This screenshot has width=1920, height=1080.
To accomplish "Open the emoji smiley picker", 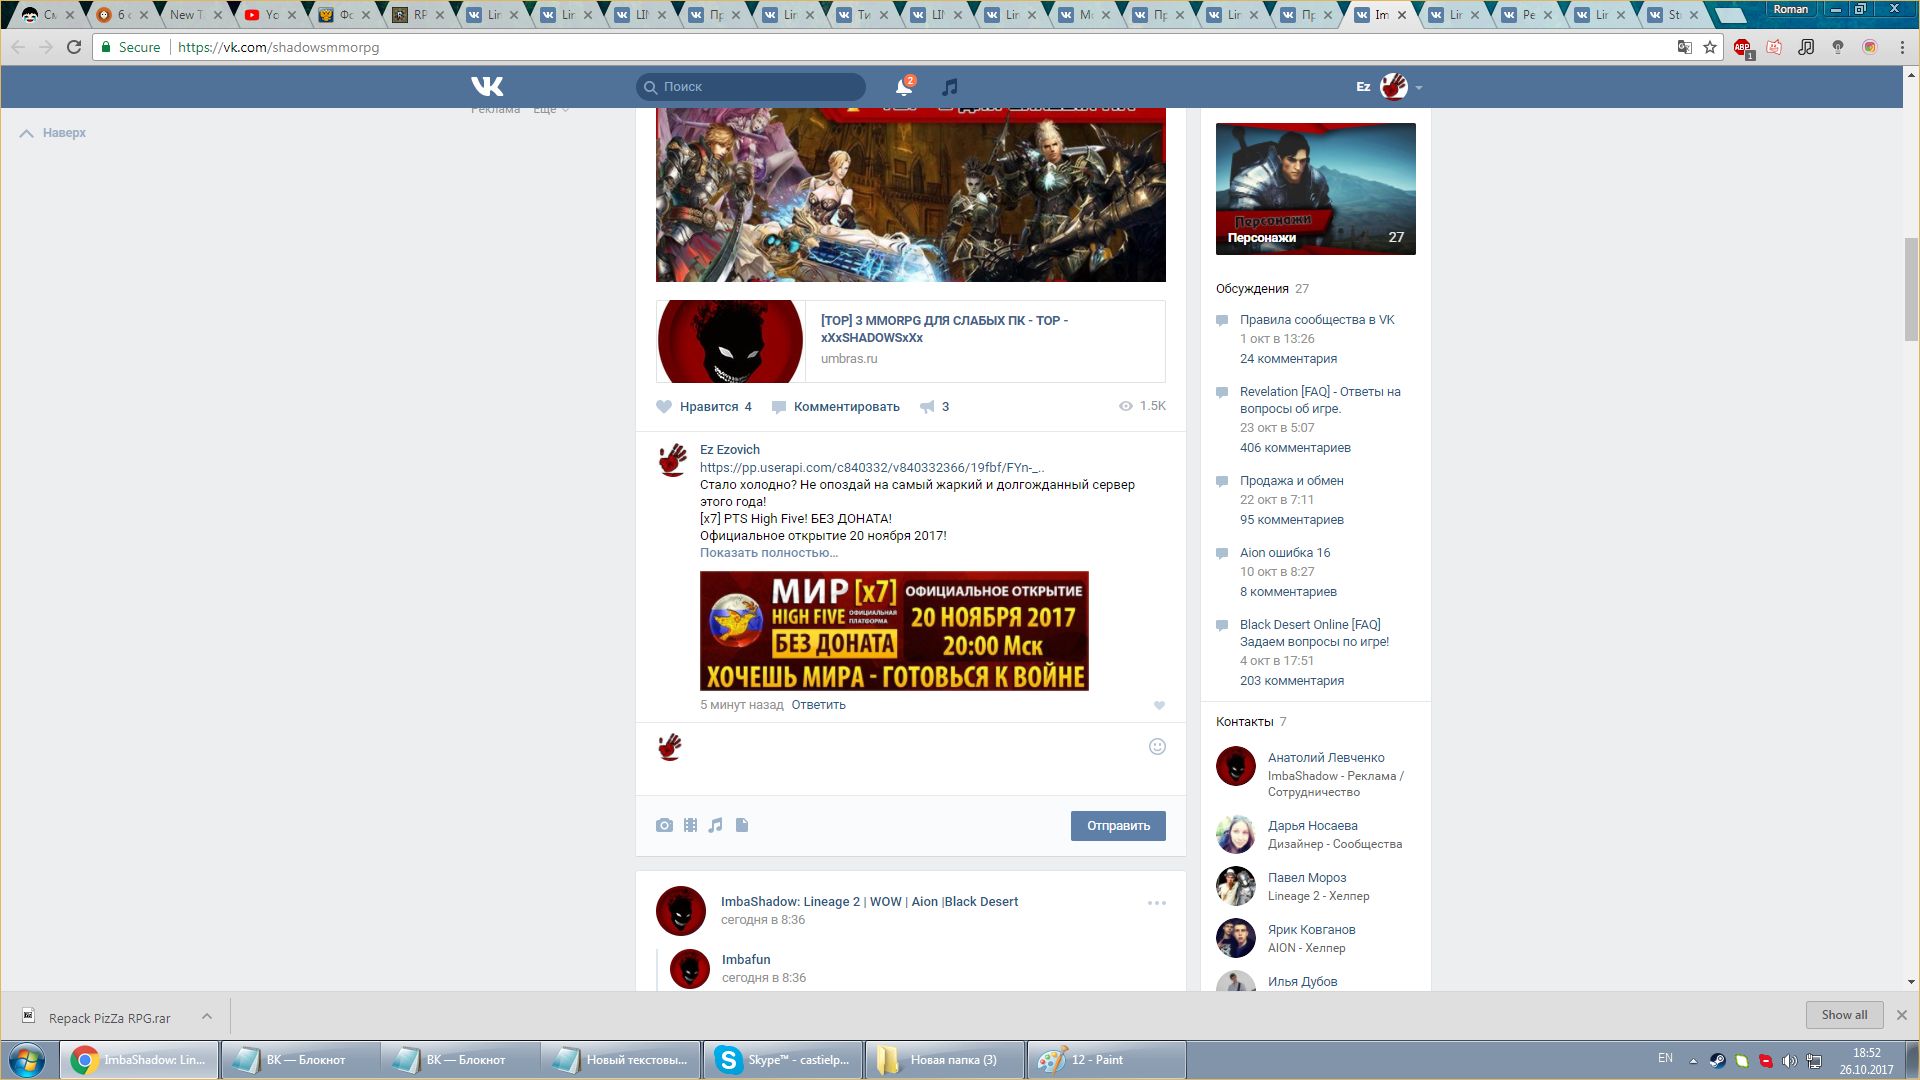I will (x=1157, y=746).
